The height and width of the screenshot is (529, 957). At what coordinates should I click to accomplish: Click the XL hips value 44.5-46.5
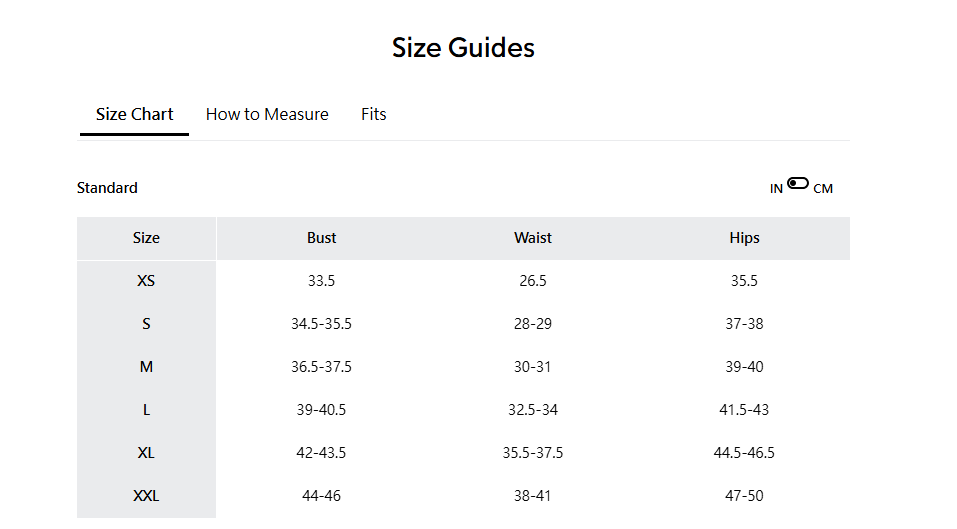(744, 453)
